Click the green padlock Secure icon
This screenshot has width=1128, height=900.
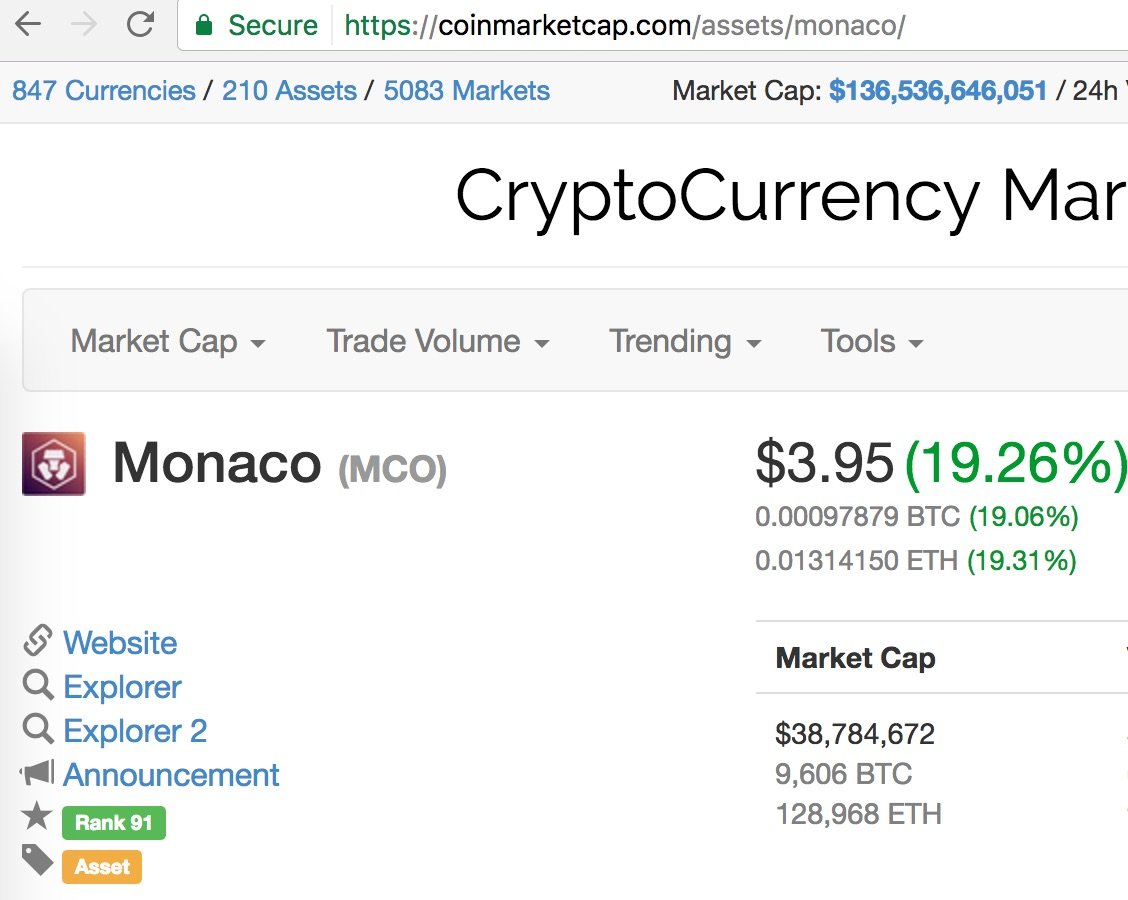point(204,25)
